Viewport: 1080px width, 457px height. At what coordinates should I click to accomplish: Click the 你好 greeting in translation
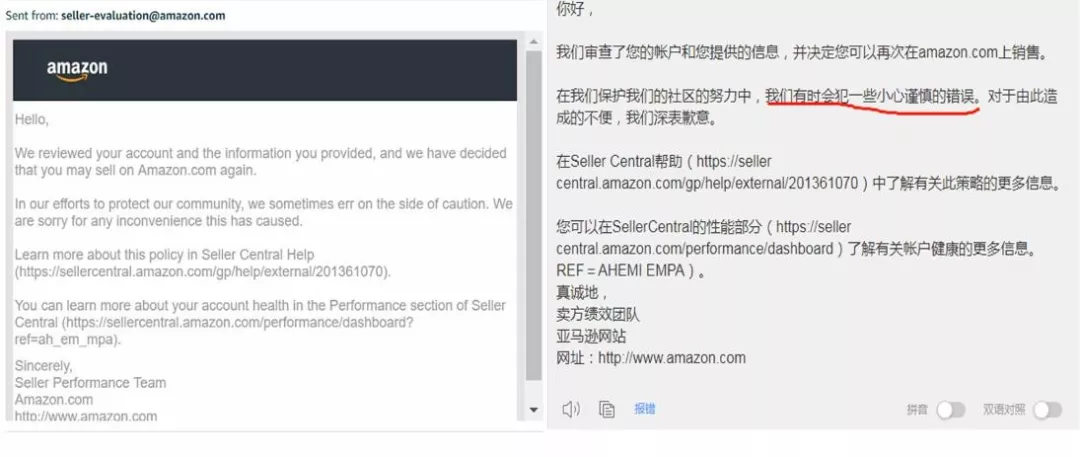pyautogui.click(x=574, y=11)
